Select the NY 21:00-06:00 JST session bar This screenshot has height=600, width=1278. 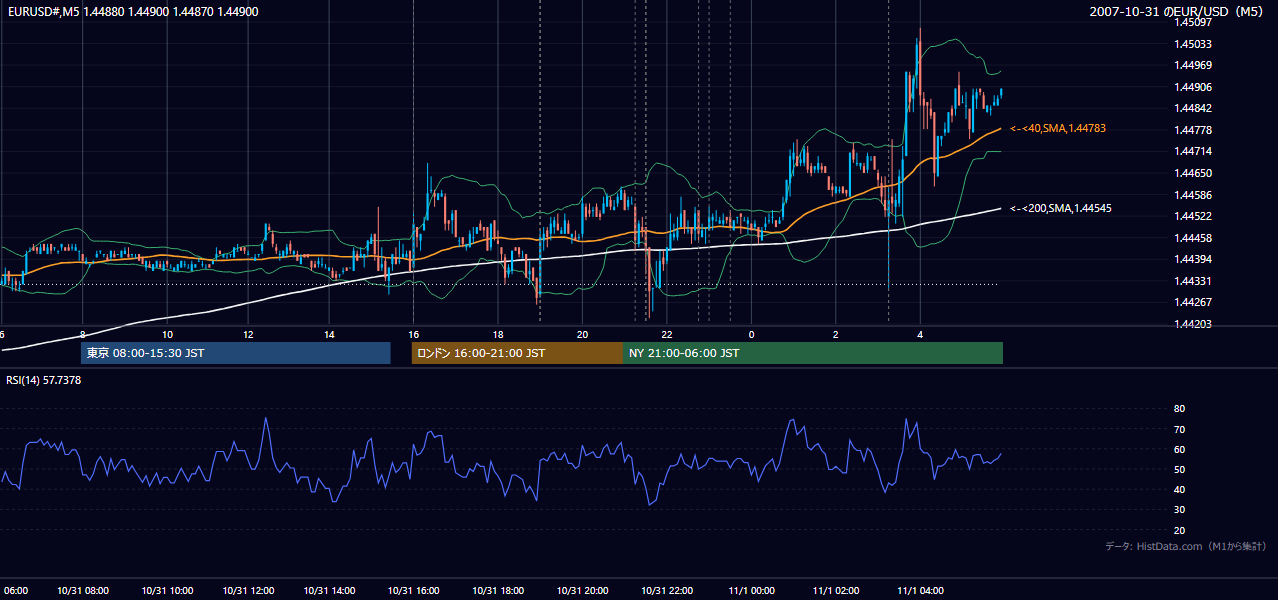click(813, 353)
